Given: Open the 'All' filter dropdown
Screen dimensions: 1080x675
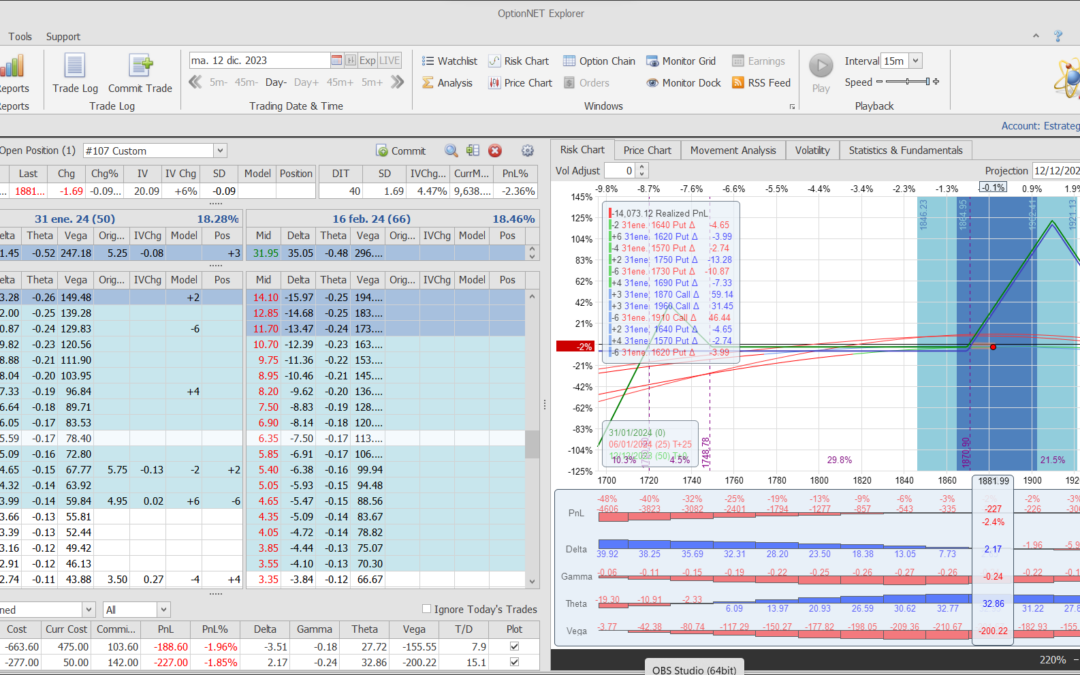Looking at the screenshot, I should click(x=163, y=609).
